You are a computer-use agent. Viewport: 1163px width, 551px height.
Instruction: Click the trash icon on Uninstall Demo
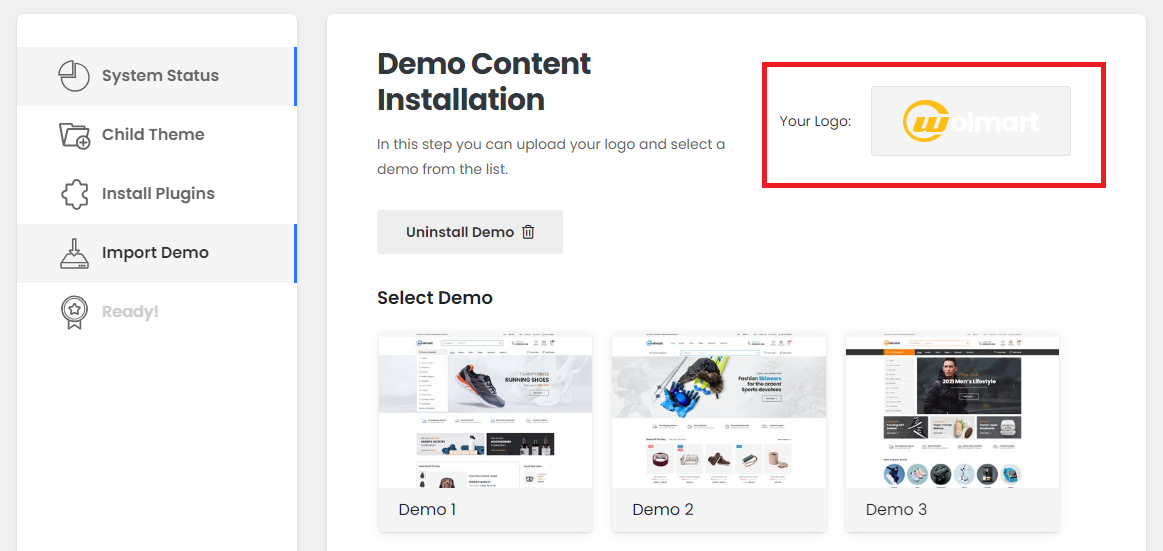pyautogui.click(x=528, y=232)
